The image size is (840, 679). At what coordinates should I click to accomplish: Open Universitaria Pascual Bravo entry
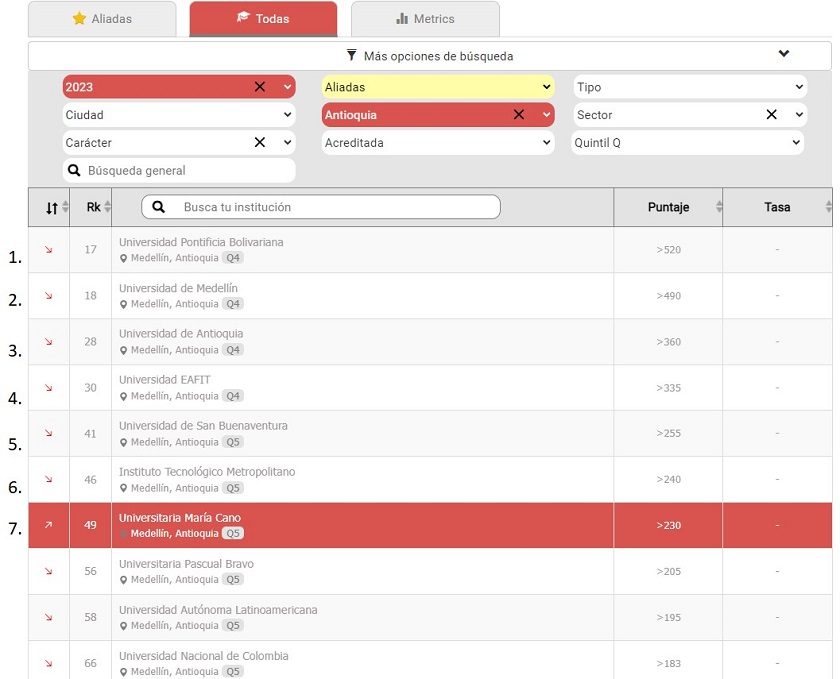[x=186, y=564]
